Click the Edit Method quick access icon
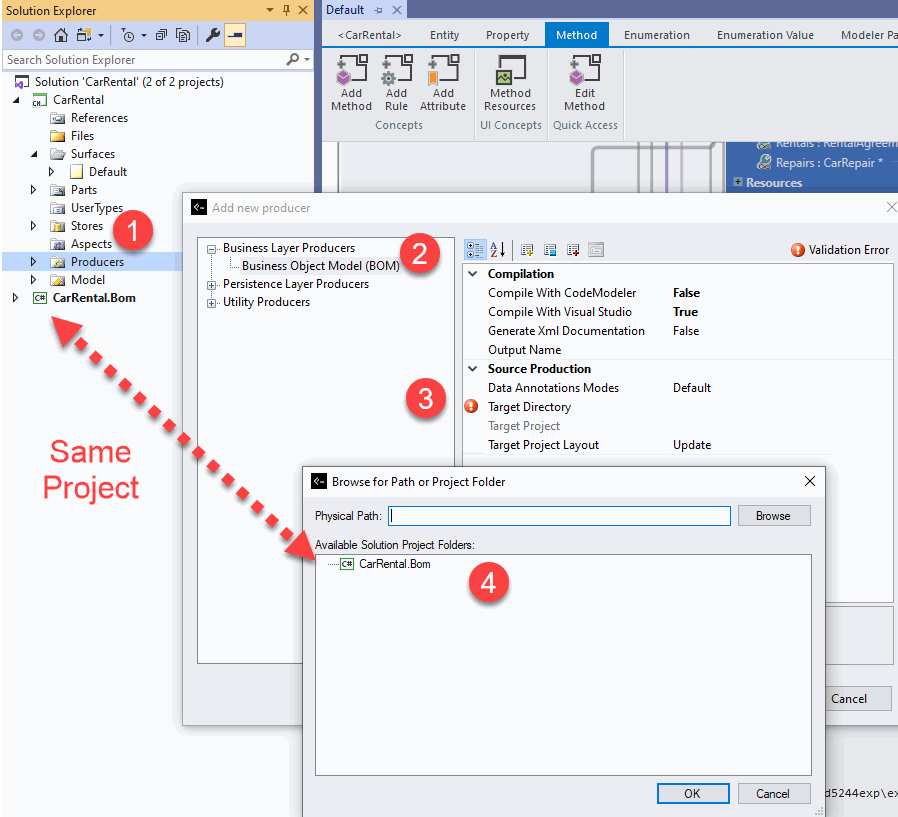The image size is (898, 817). (x=584, y=83)
